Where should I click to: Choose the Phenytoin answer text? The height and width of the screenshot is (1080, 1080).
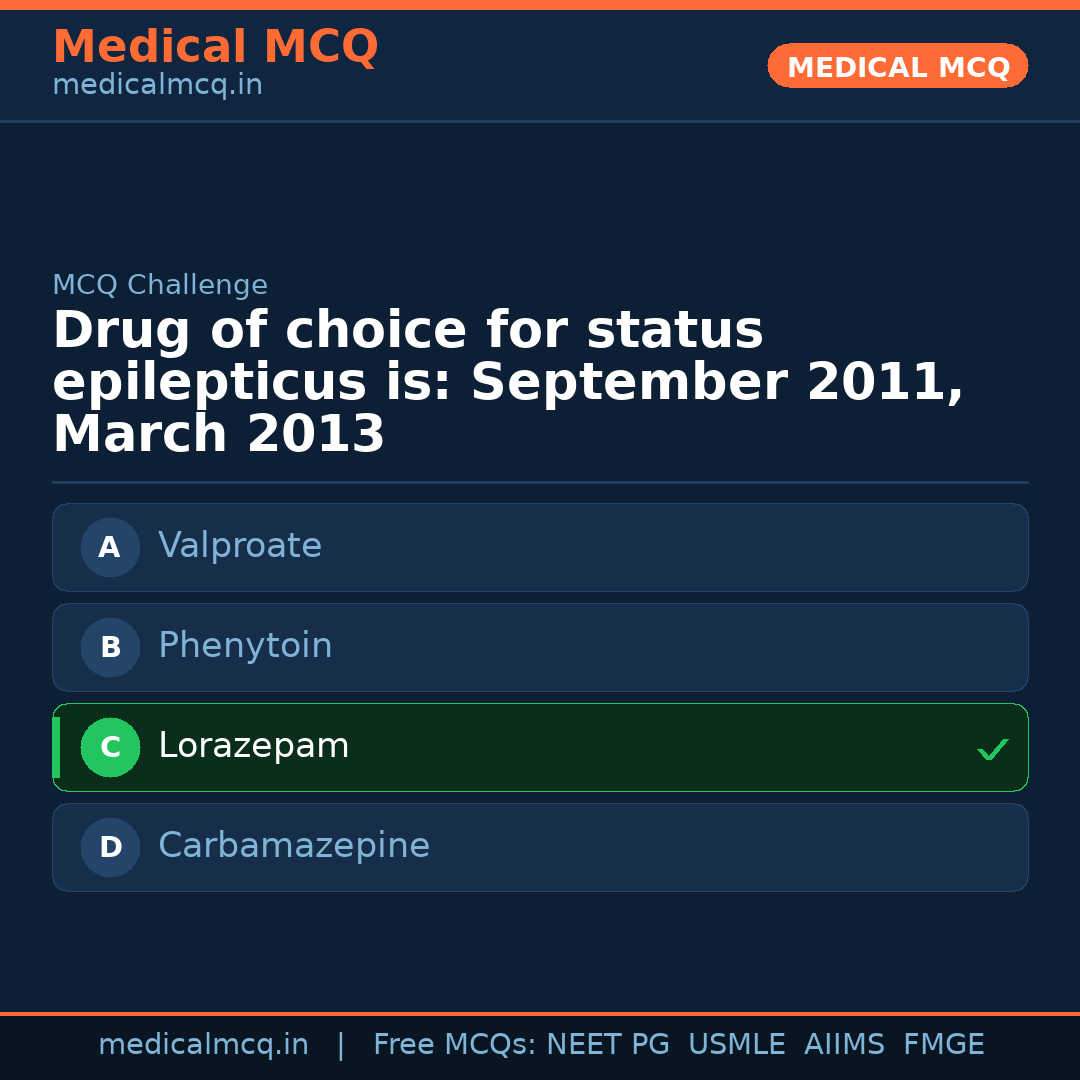[245, 646]
